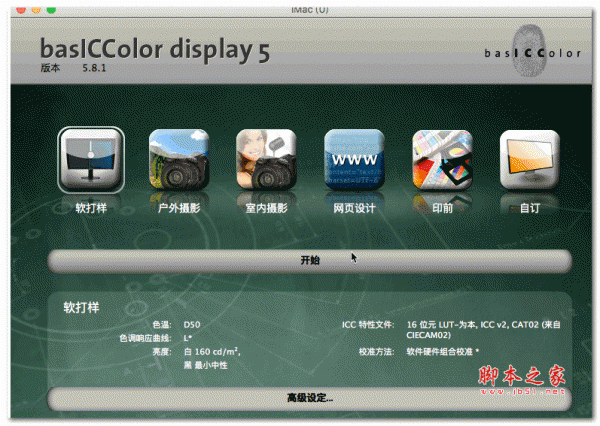Click the 16 位元 LUT profile description
Image resolution: width=600 pixels, height=426 pixels.
[483, 330]
